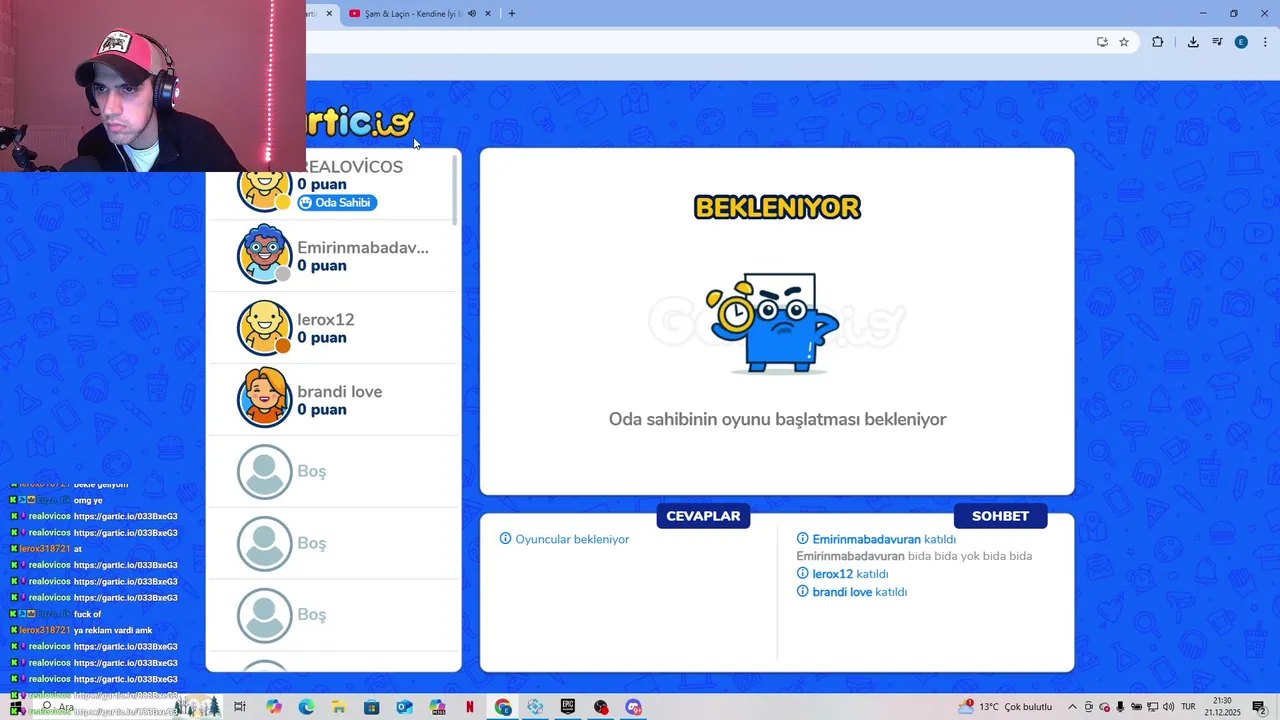Image resolution: width=1280 pixels, height=720 pixels.
Task: Click the Oda Sahibi badge
Action: tap(337, 203)
